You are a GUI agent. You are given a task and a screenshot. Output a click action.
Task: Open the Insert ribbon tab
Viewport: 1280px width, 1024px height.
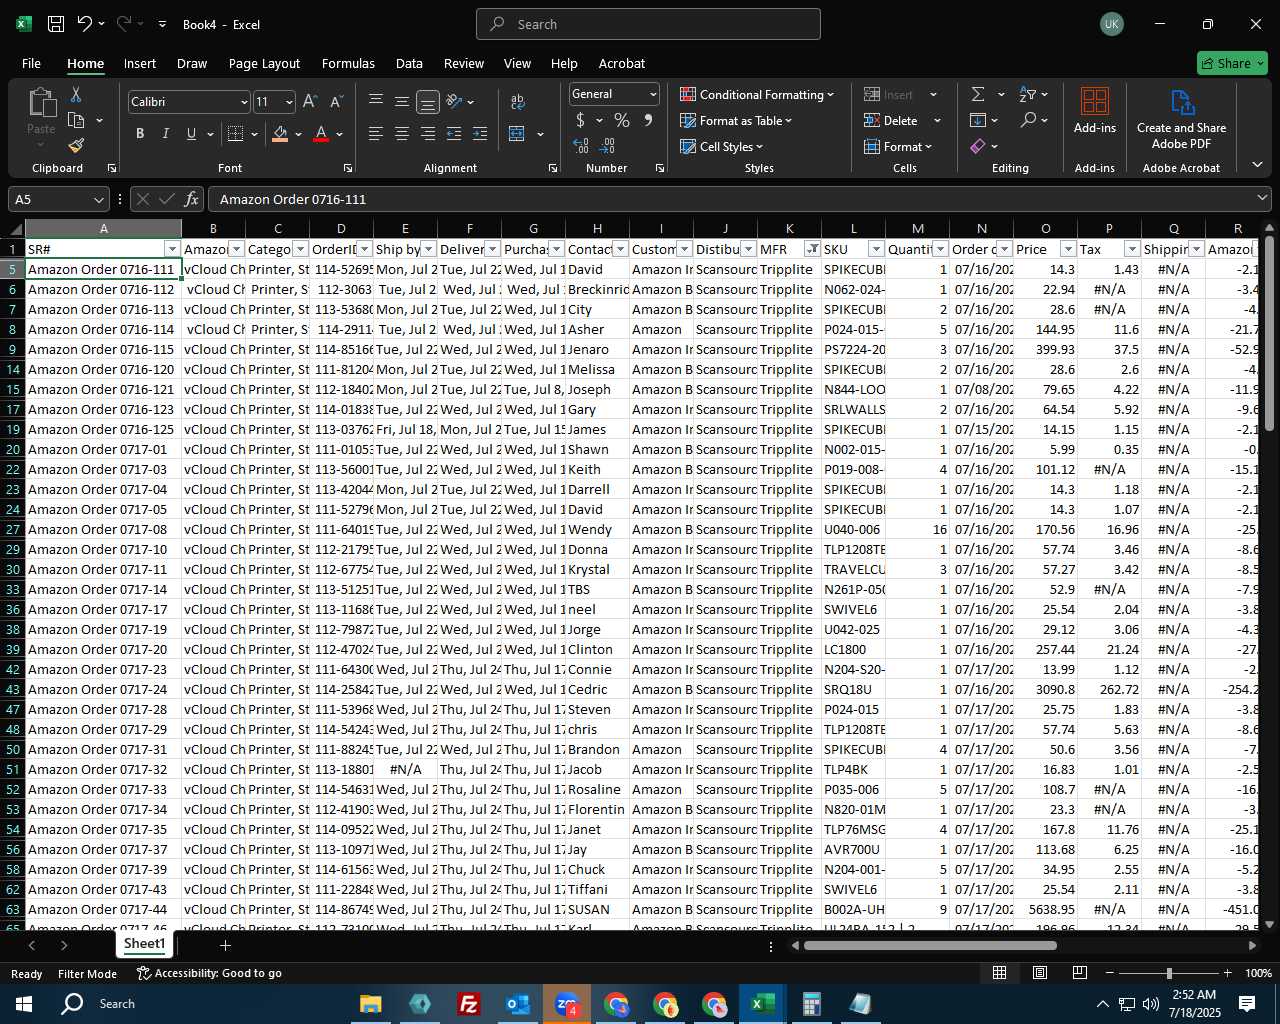140,63
